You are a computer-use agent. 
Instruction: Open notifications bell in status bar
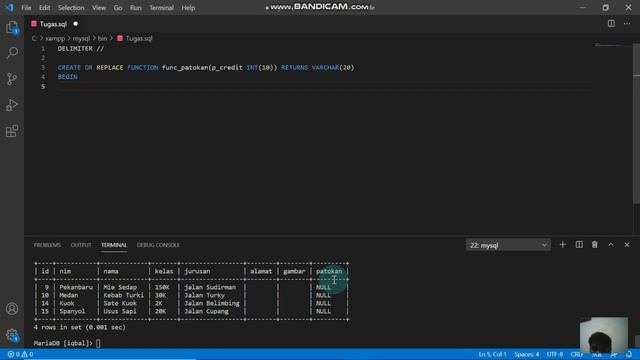click(629, 354)
